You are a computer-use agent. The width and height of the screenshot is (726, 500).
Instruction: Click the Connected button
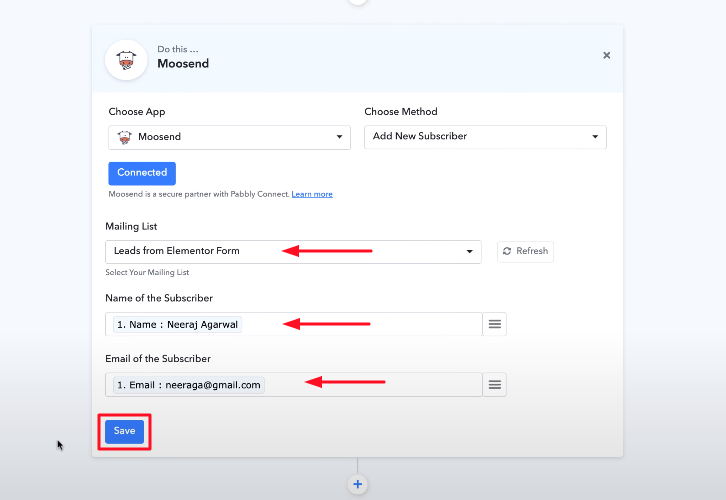click(x=142, y=173)
